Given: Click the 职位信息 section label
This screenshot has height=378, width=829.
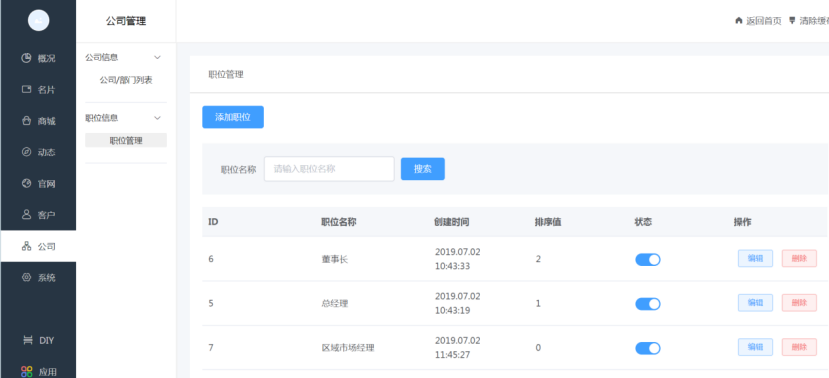Looking at the screenshot, I should pos(102,117).
